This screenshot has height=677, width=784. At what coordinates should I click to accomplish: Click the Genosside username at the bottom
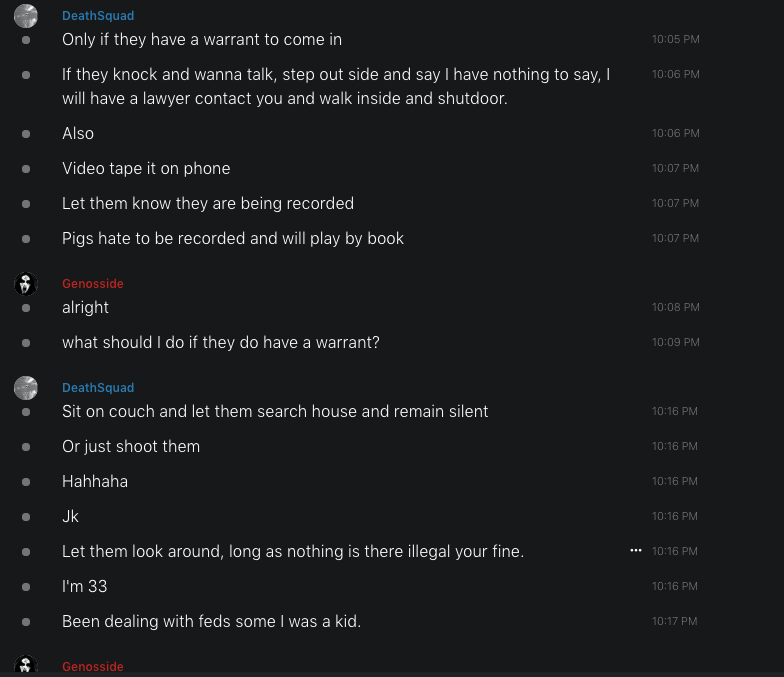93,666
